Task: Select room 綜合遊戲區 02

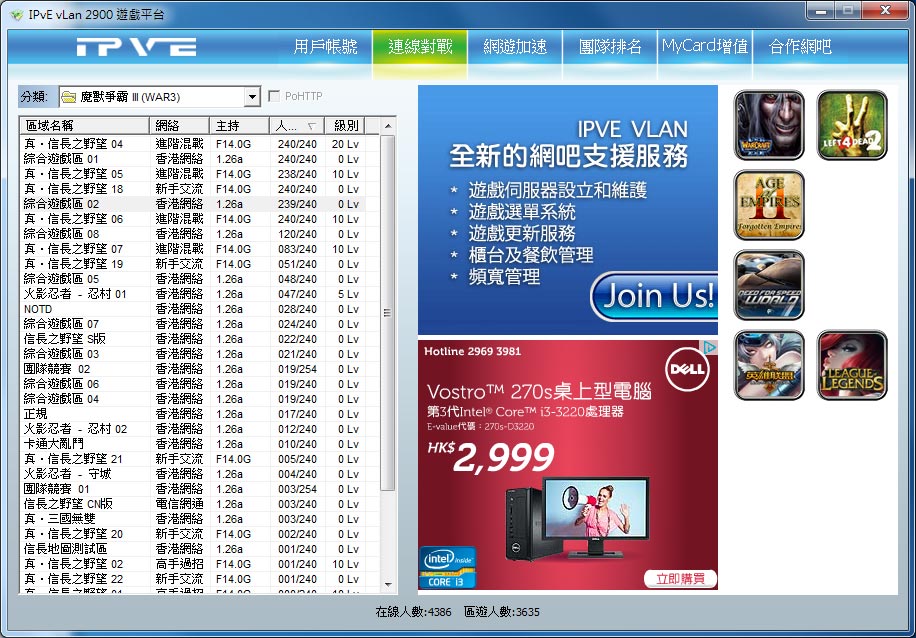Action: [x=192, y=204]
